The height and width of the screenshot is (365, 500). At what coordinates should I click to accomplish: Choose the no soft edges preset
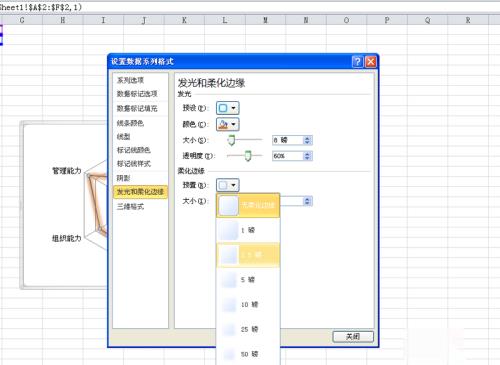(248, 205)
